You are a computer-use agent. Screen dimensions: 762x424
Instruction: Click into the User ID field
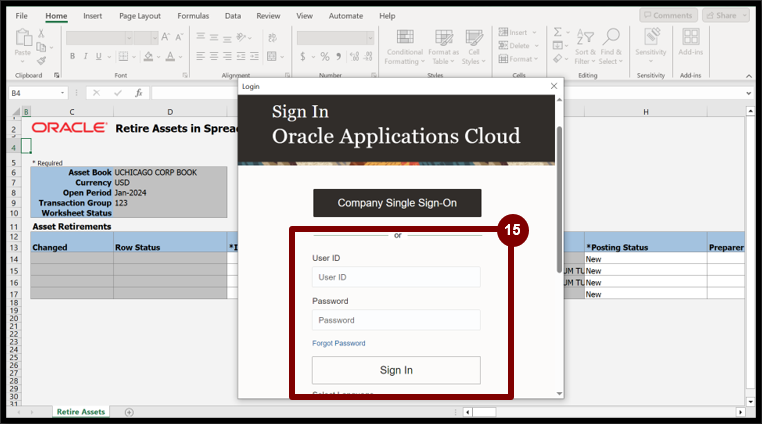point(396,277)
